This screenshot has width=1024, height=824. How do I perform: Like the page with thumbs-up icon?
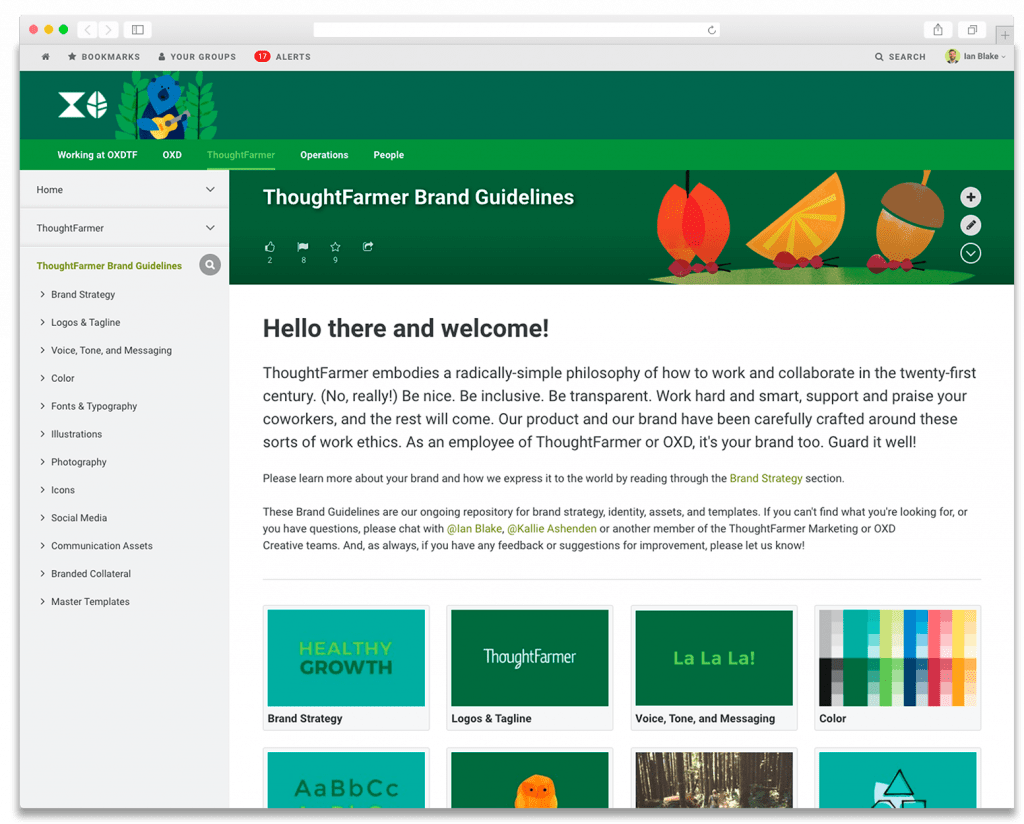(x=270, y=247)
